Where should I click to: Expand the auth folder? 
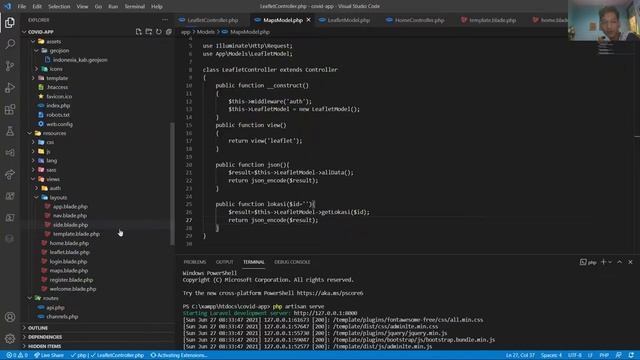click(37, 188)
